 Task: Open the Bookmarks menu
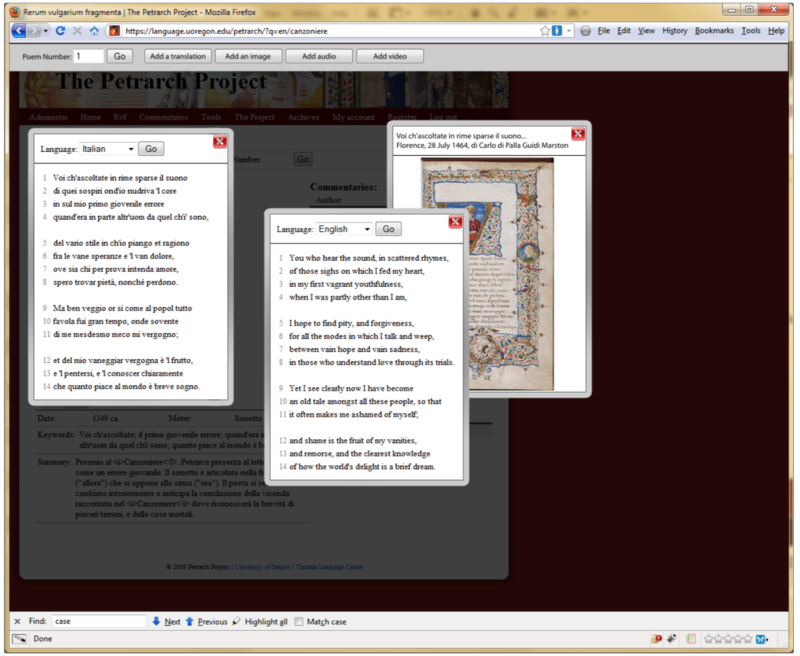[714, 31]
